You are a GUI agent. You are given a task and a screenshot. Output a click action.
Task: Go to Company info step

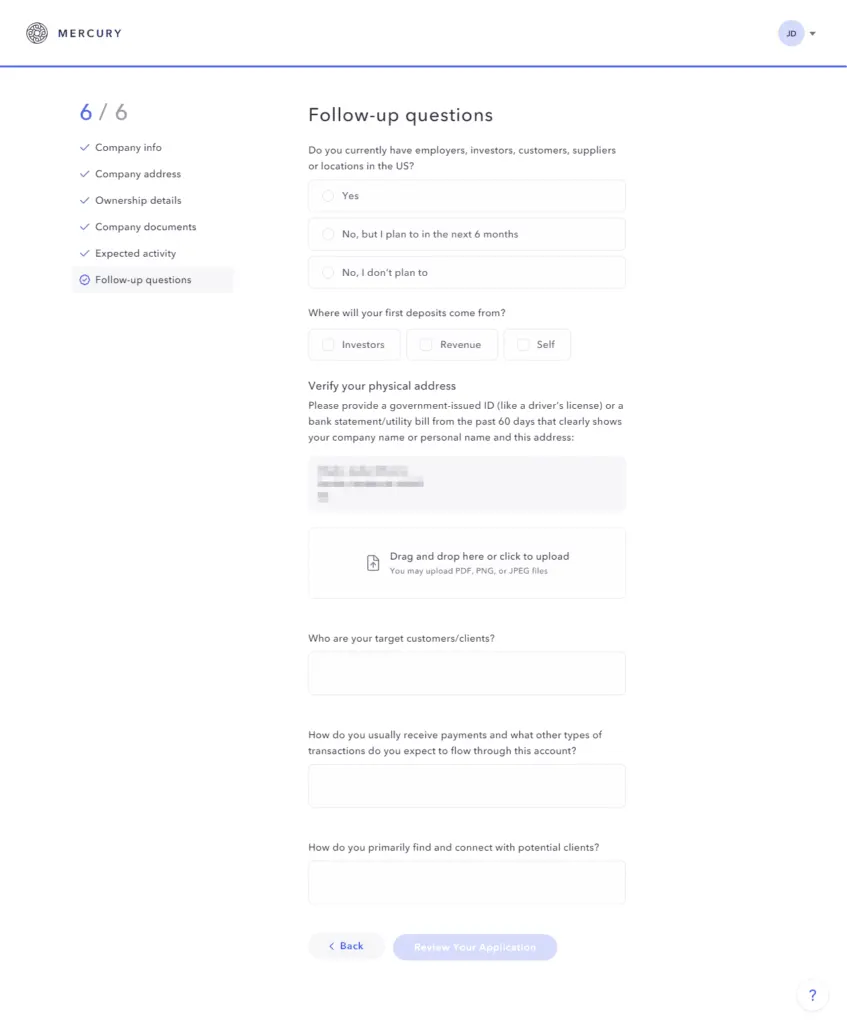click(128, 148)
